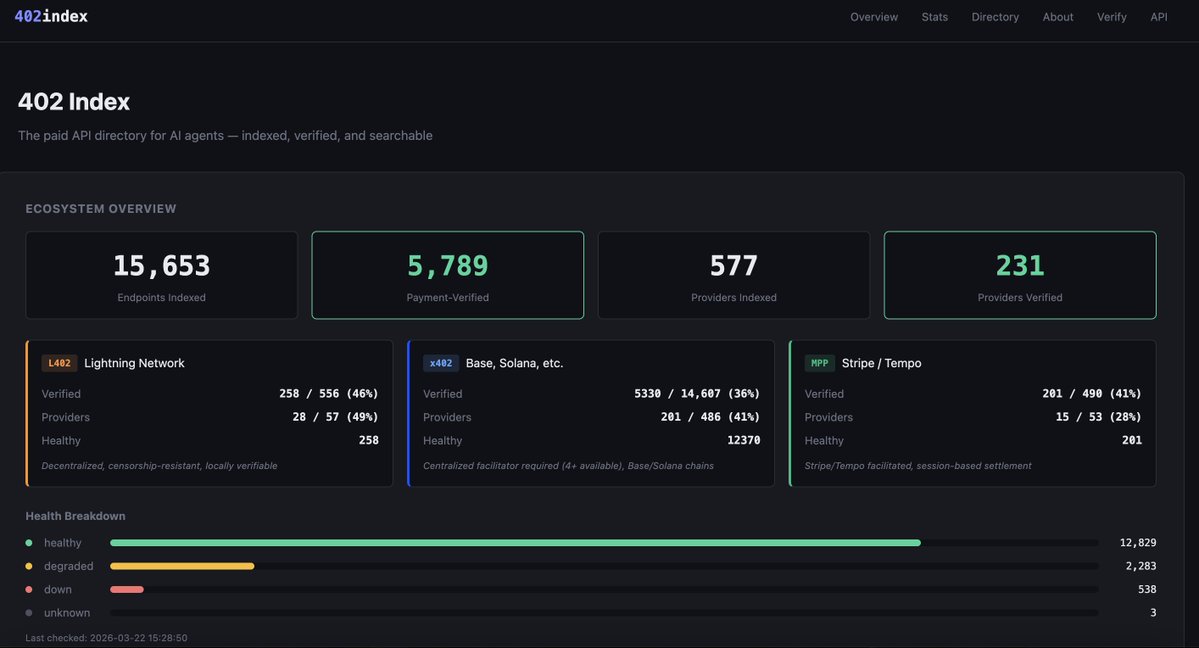Click the '5330 / 14,607 (36%)' value
Screen dimensions: 1199x648
697,393
